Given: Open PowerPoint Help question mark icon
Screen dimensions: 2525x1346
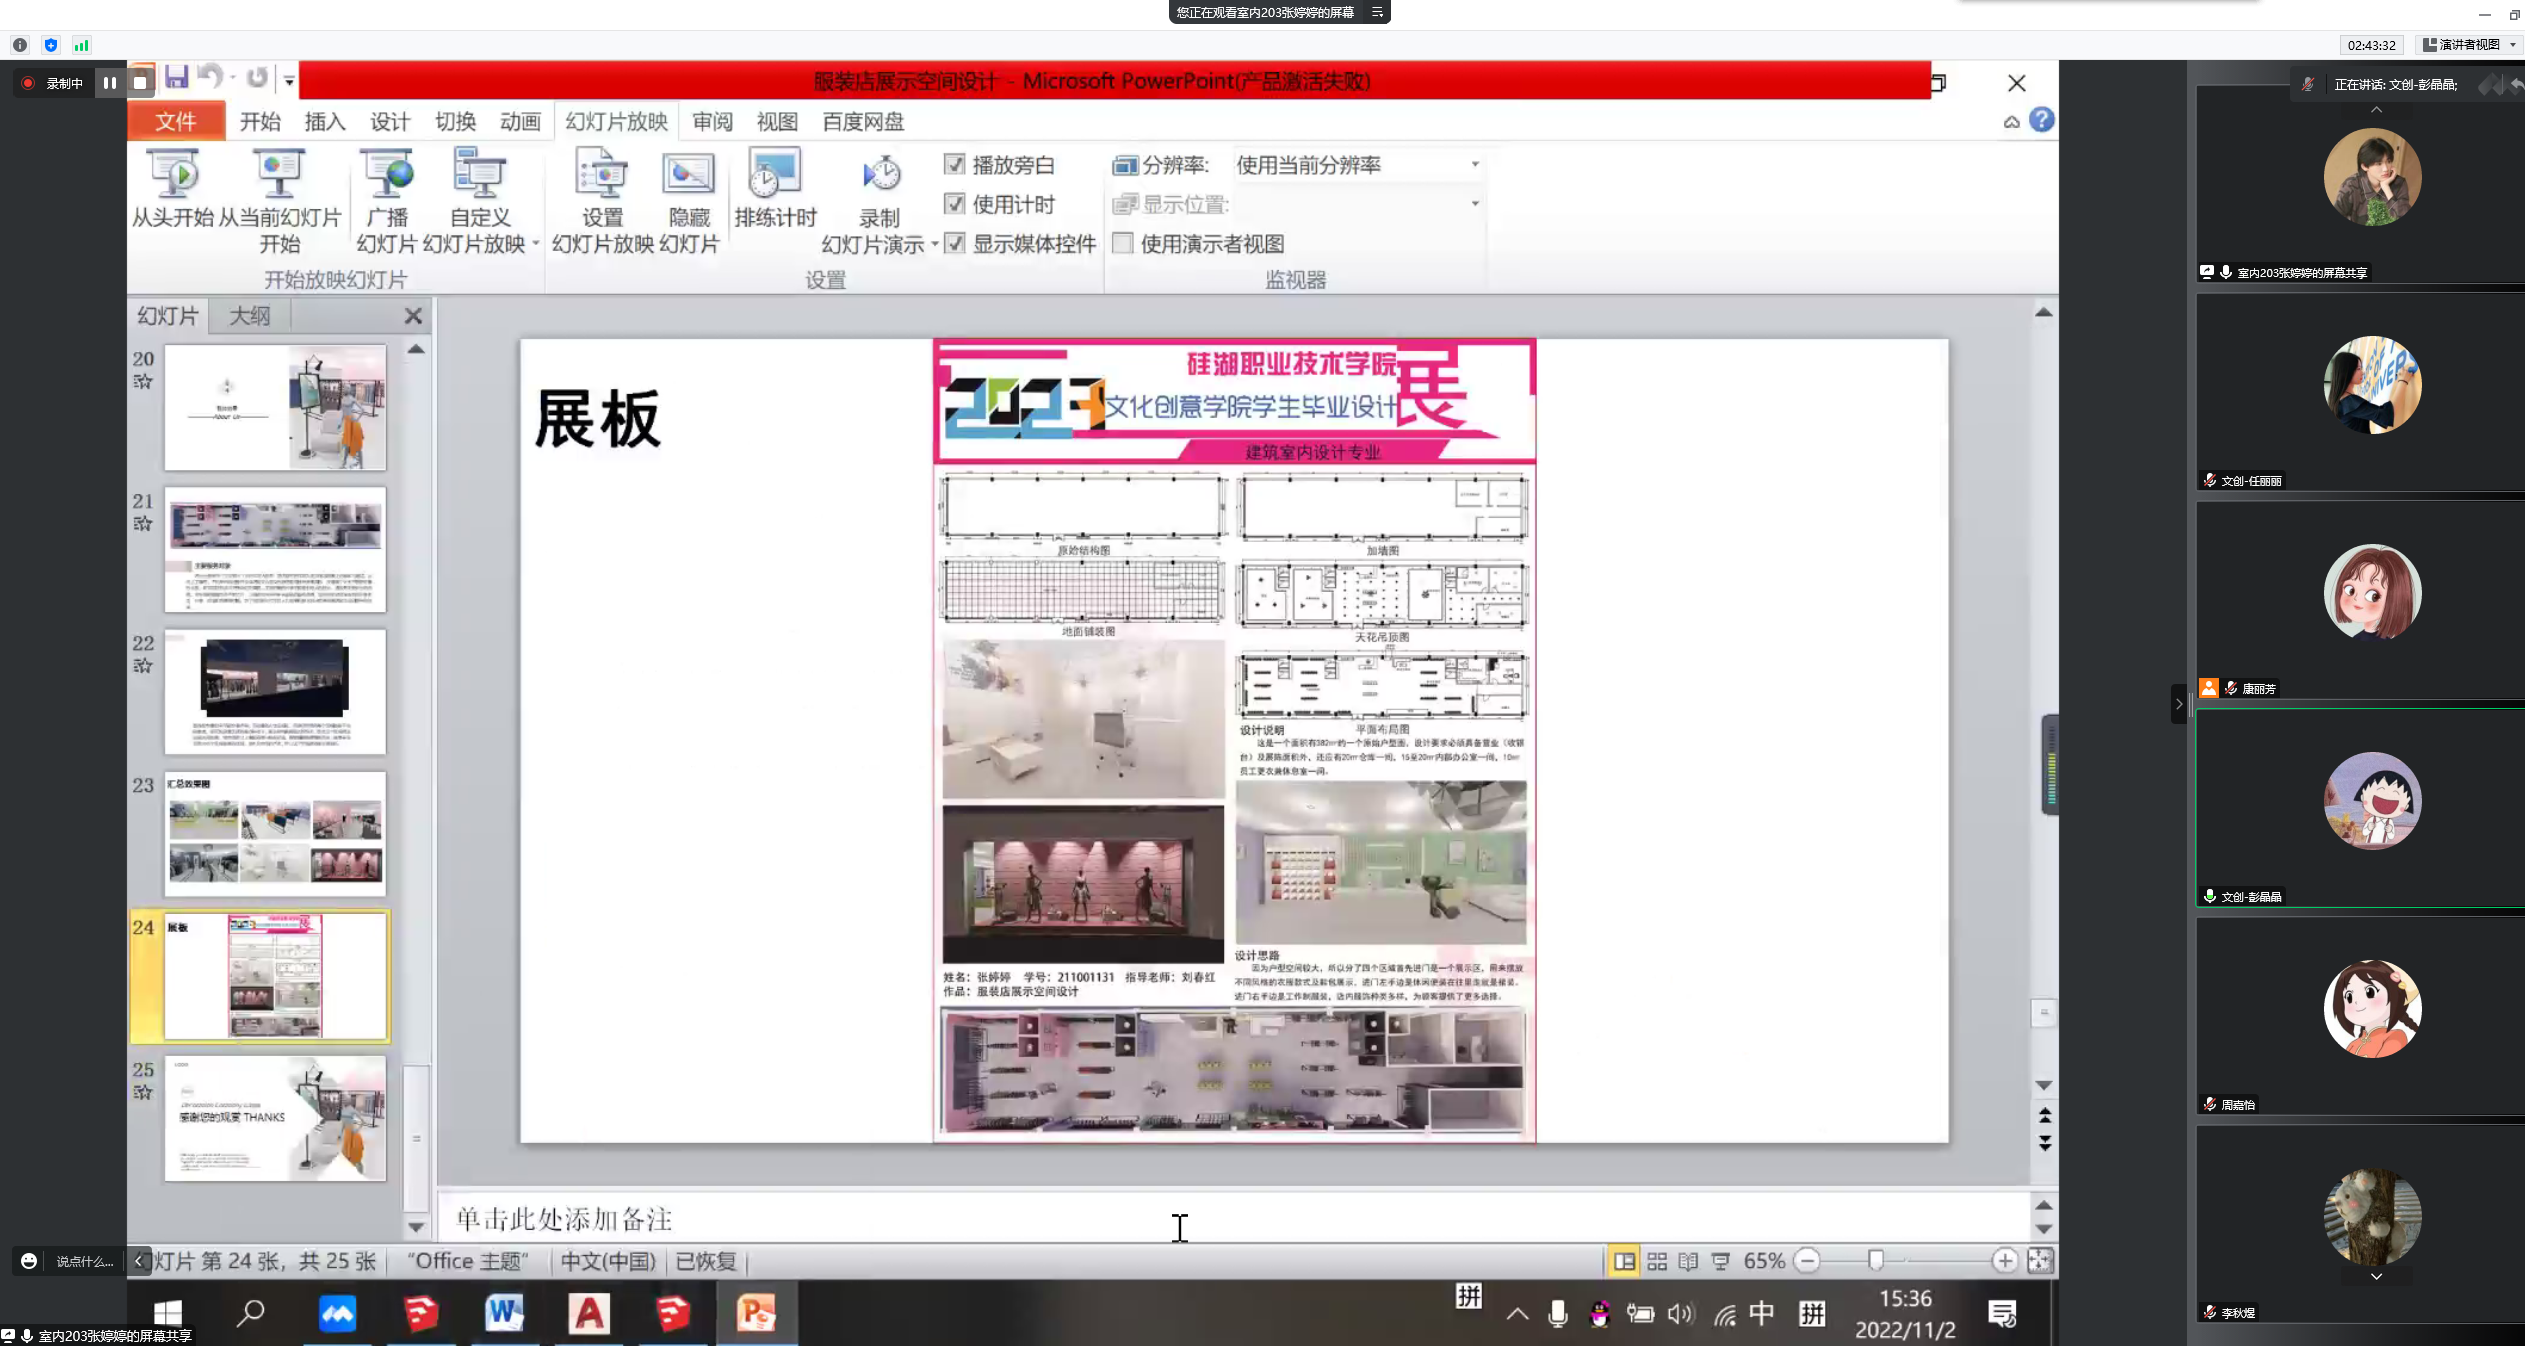Looking at the screenshot, I should click(x=2042, y=120).
